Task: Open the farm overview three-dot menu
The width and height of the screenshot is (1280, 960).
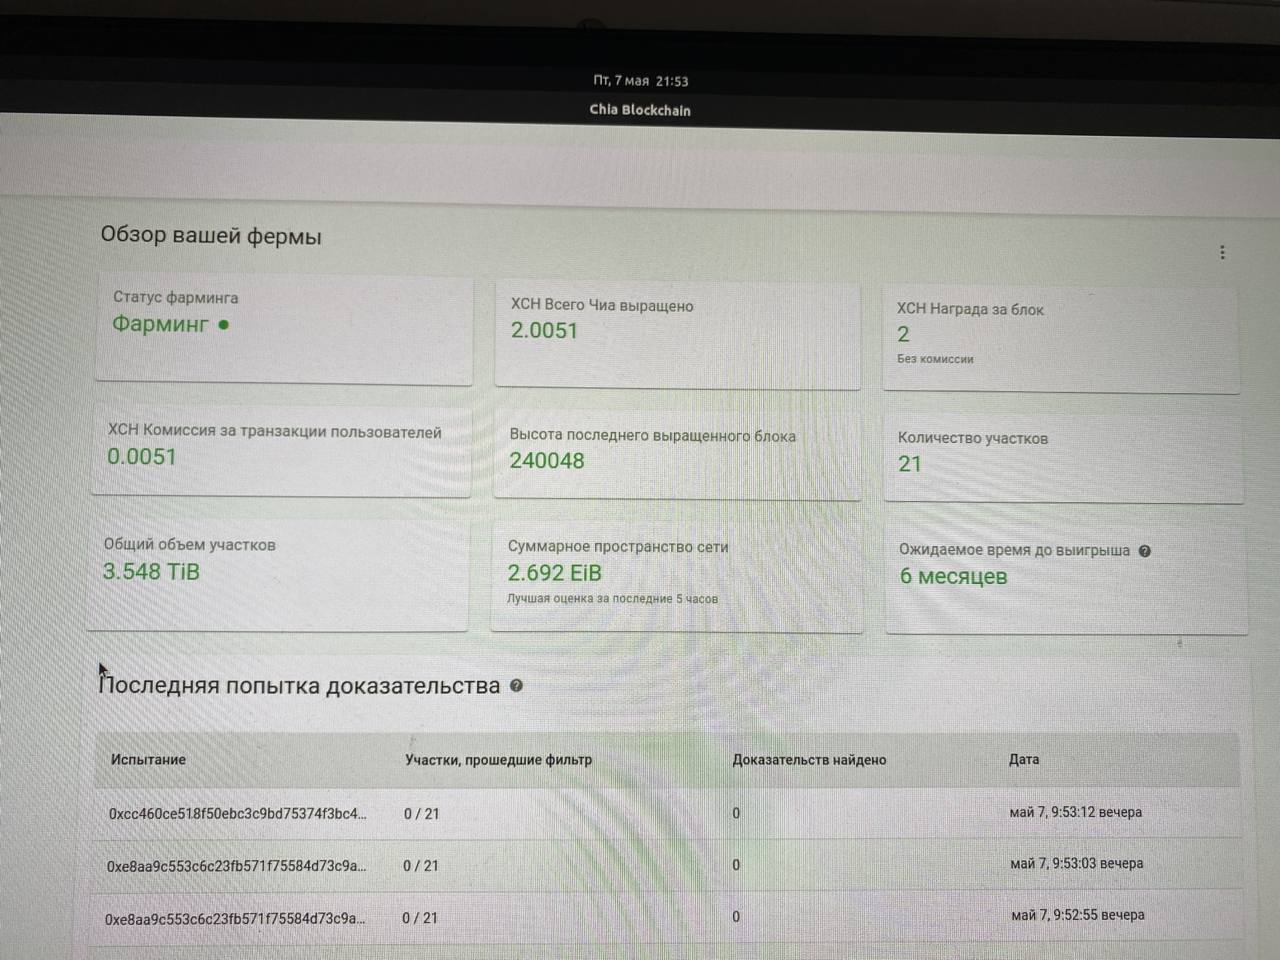Action: (x=1222, y=252)
